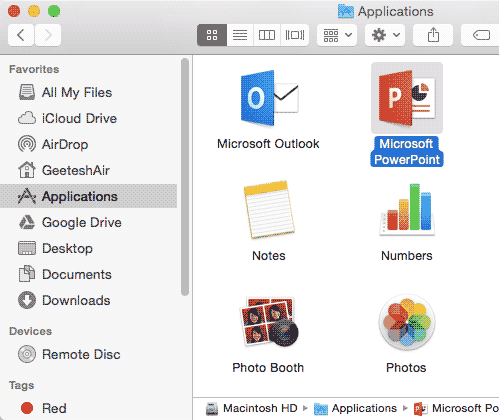
Task: Click the Share toolbar button
Action: tap(433, 35)
